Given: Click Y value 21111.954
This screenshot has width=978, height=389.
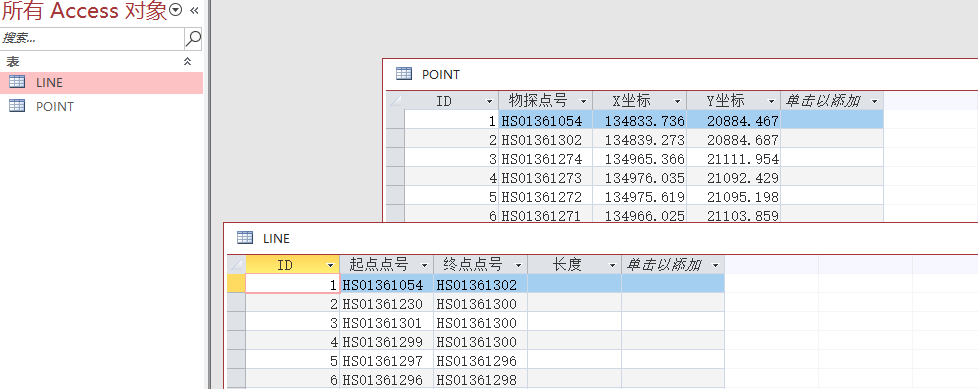Looking at the screenshot, I should click(x=734, y=159).
